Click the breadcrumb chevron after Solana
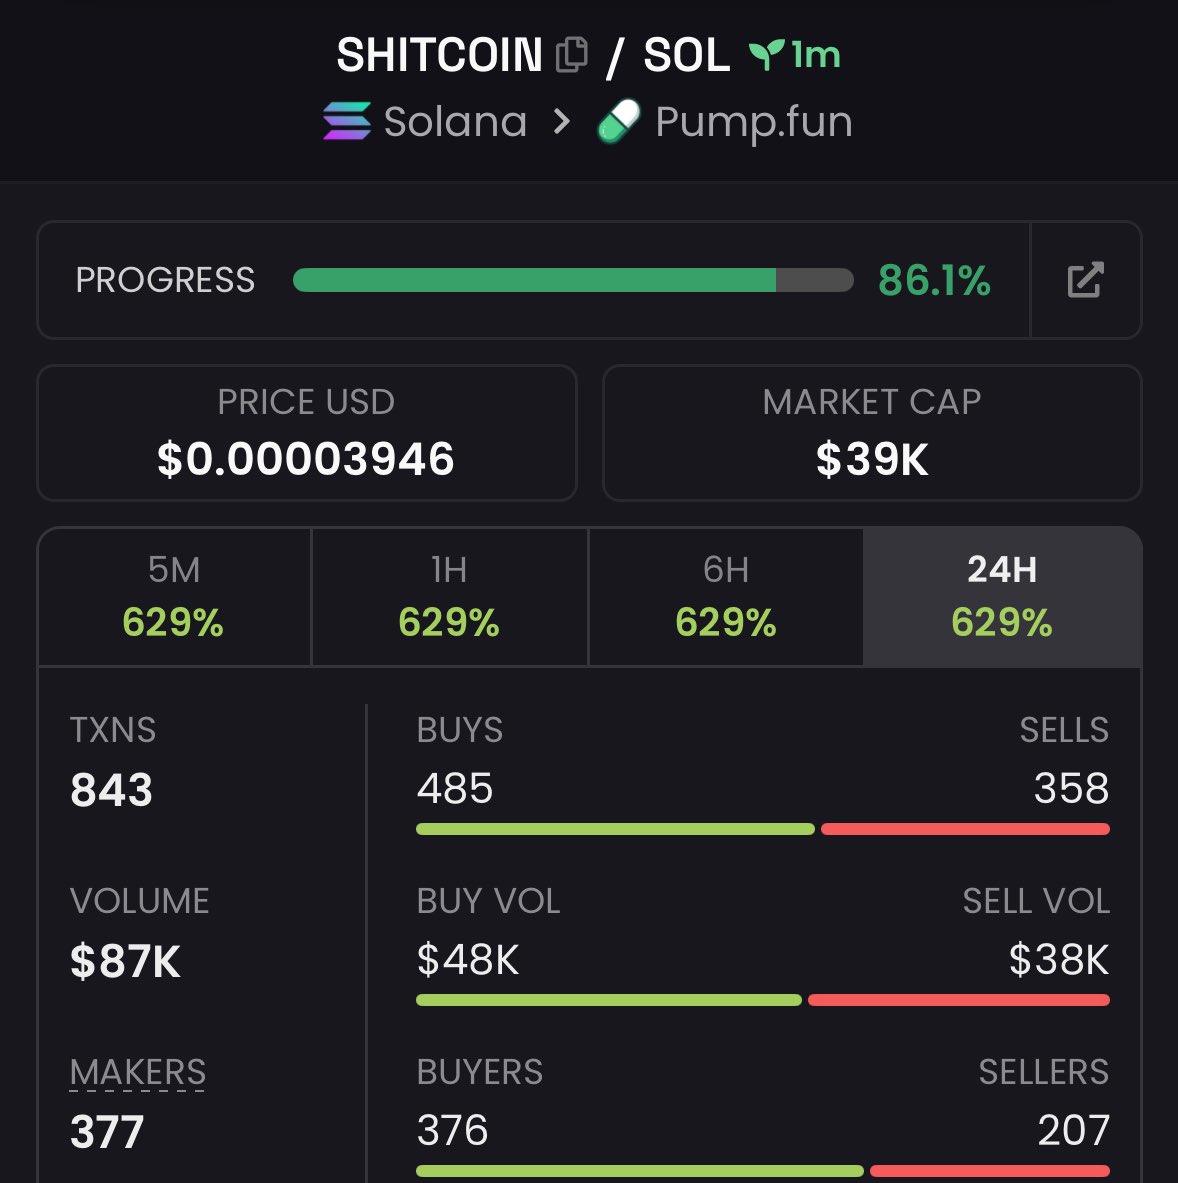 pos(562,122)
